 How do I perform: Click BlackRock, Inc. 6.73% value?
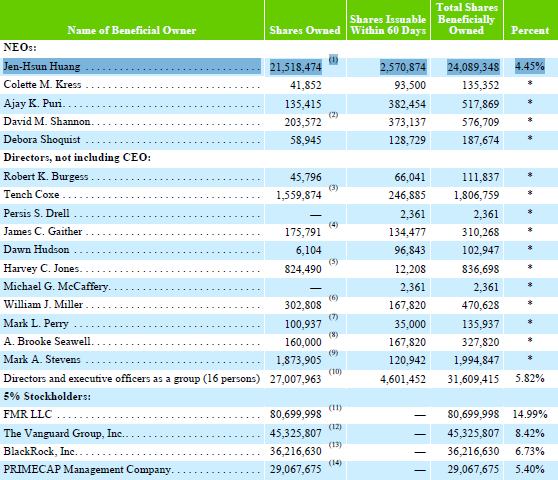530,451
